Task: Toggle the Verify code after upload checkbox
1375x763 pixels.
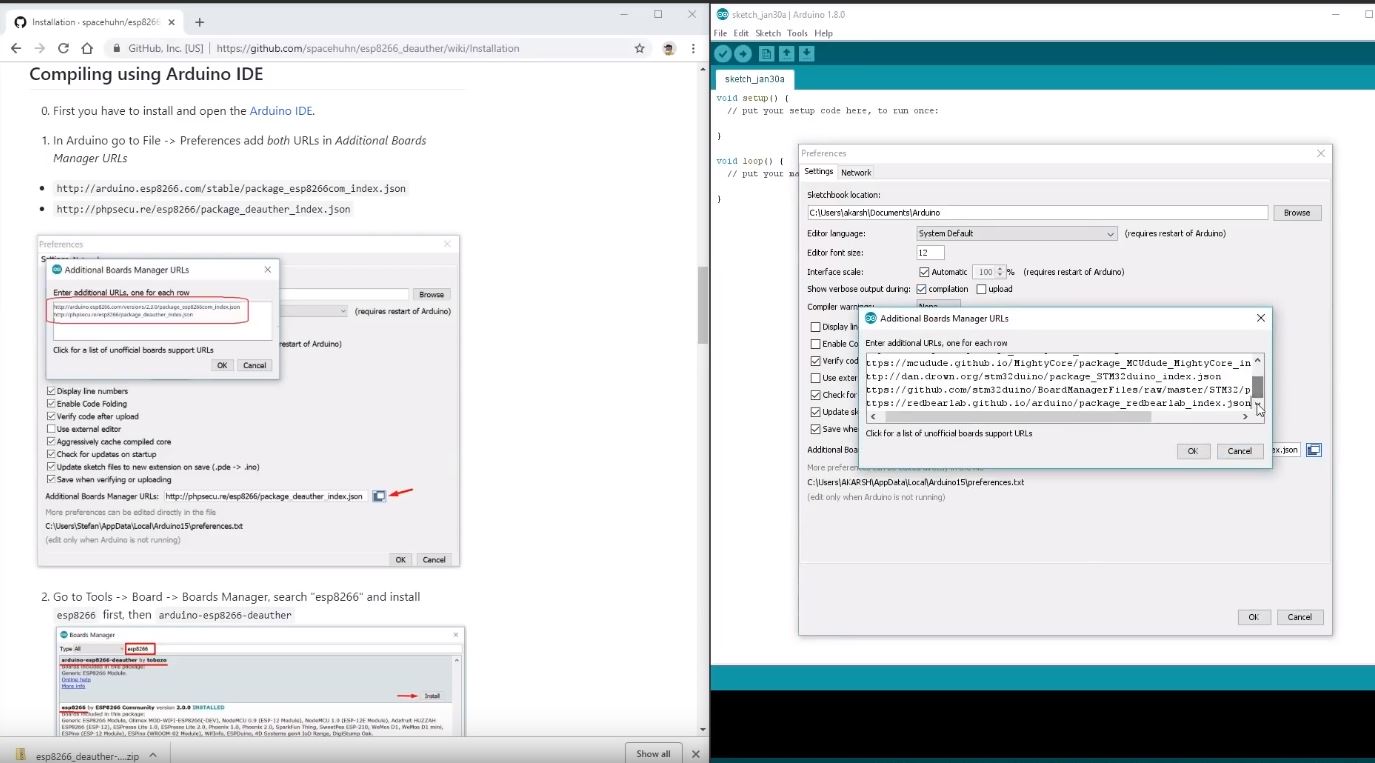Action: tap(816, 361)
